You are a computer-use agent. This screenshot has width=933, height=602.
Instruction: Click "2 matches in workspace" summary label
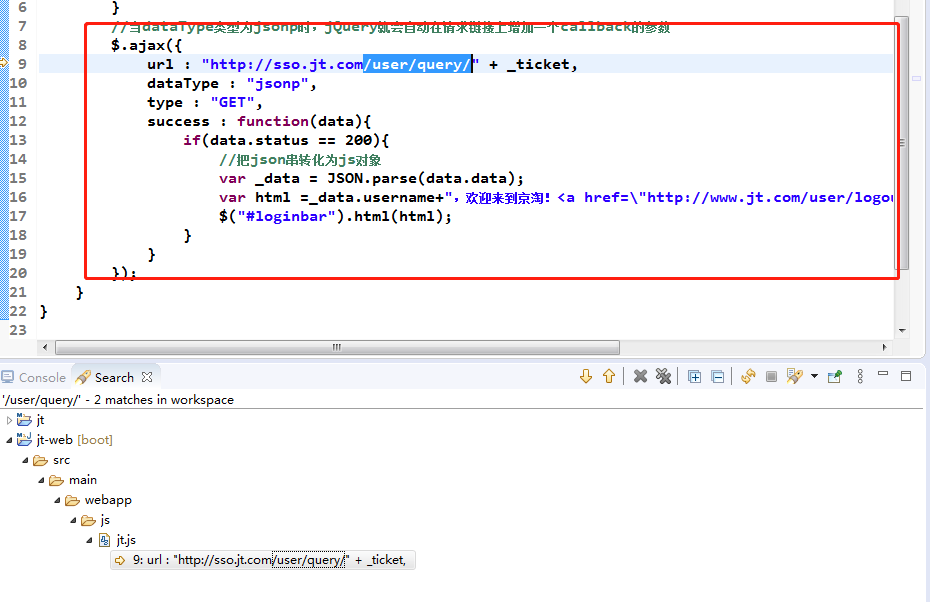164,400
